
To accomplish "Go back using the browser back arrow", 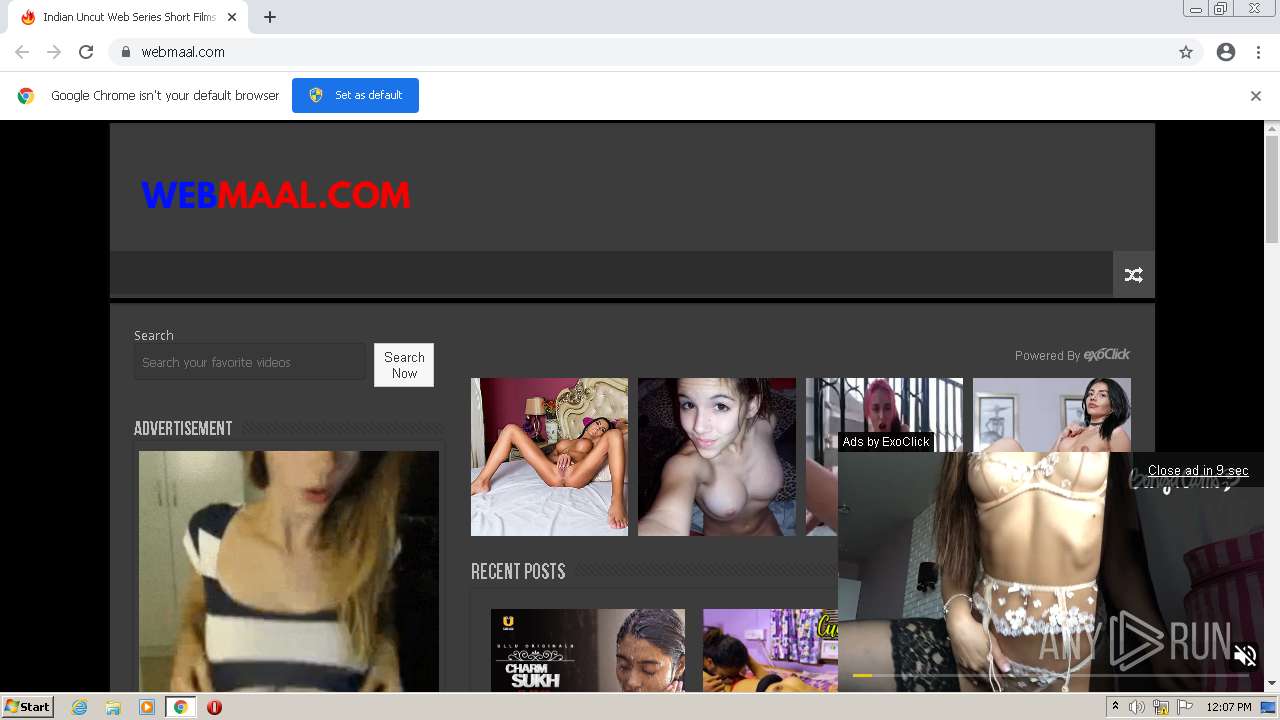I will click(x=22, y=52).
